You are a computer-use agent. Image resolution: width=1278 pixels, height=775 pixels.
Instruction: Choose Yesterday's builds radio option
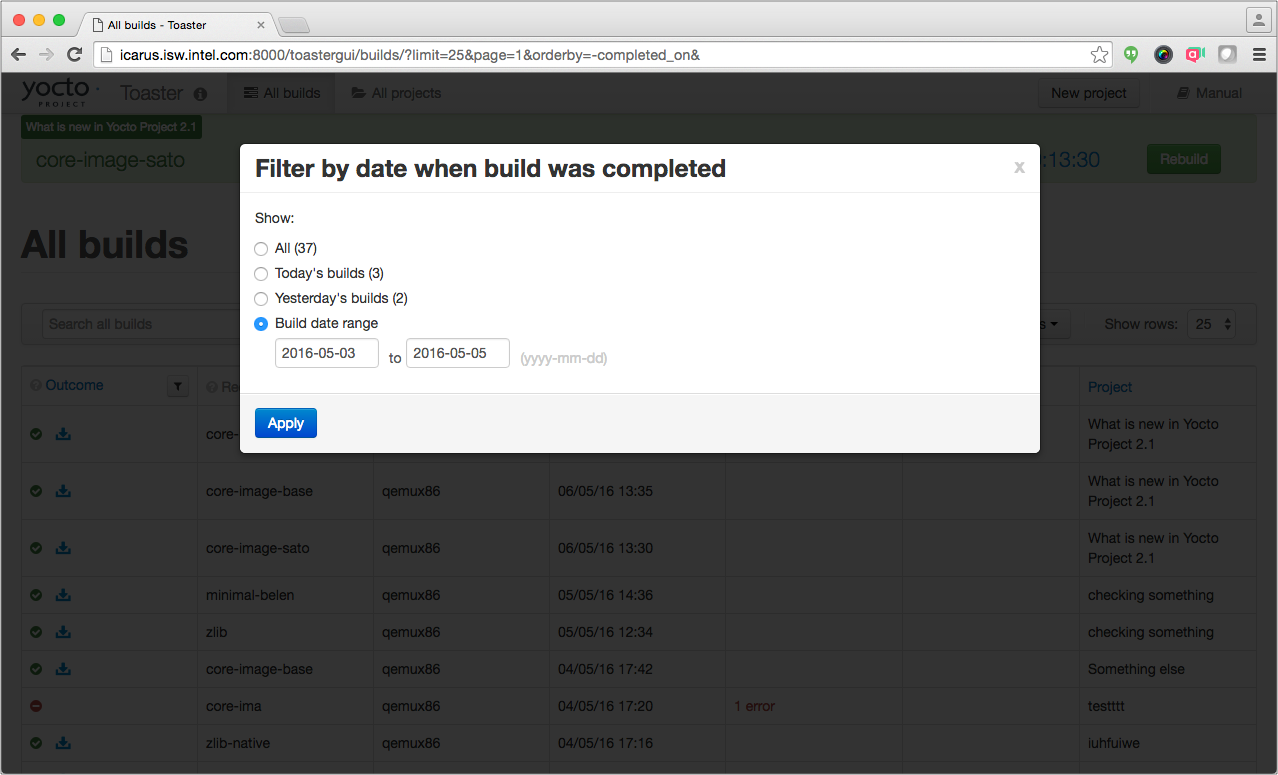click(x=261, y=299)
